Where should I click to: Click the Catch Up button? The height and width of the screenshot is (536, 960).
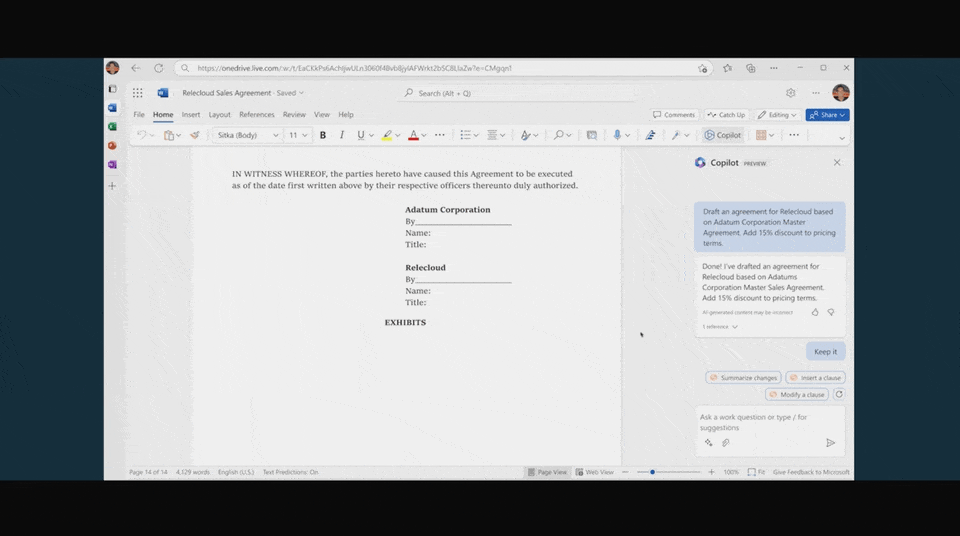point(726,115)
